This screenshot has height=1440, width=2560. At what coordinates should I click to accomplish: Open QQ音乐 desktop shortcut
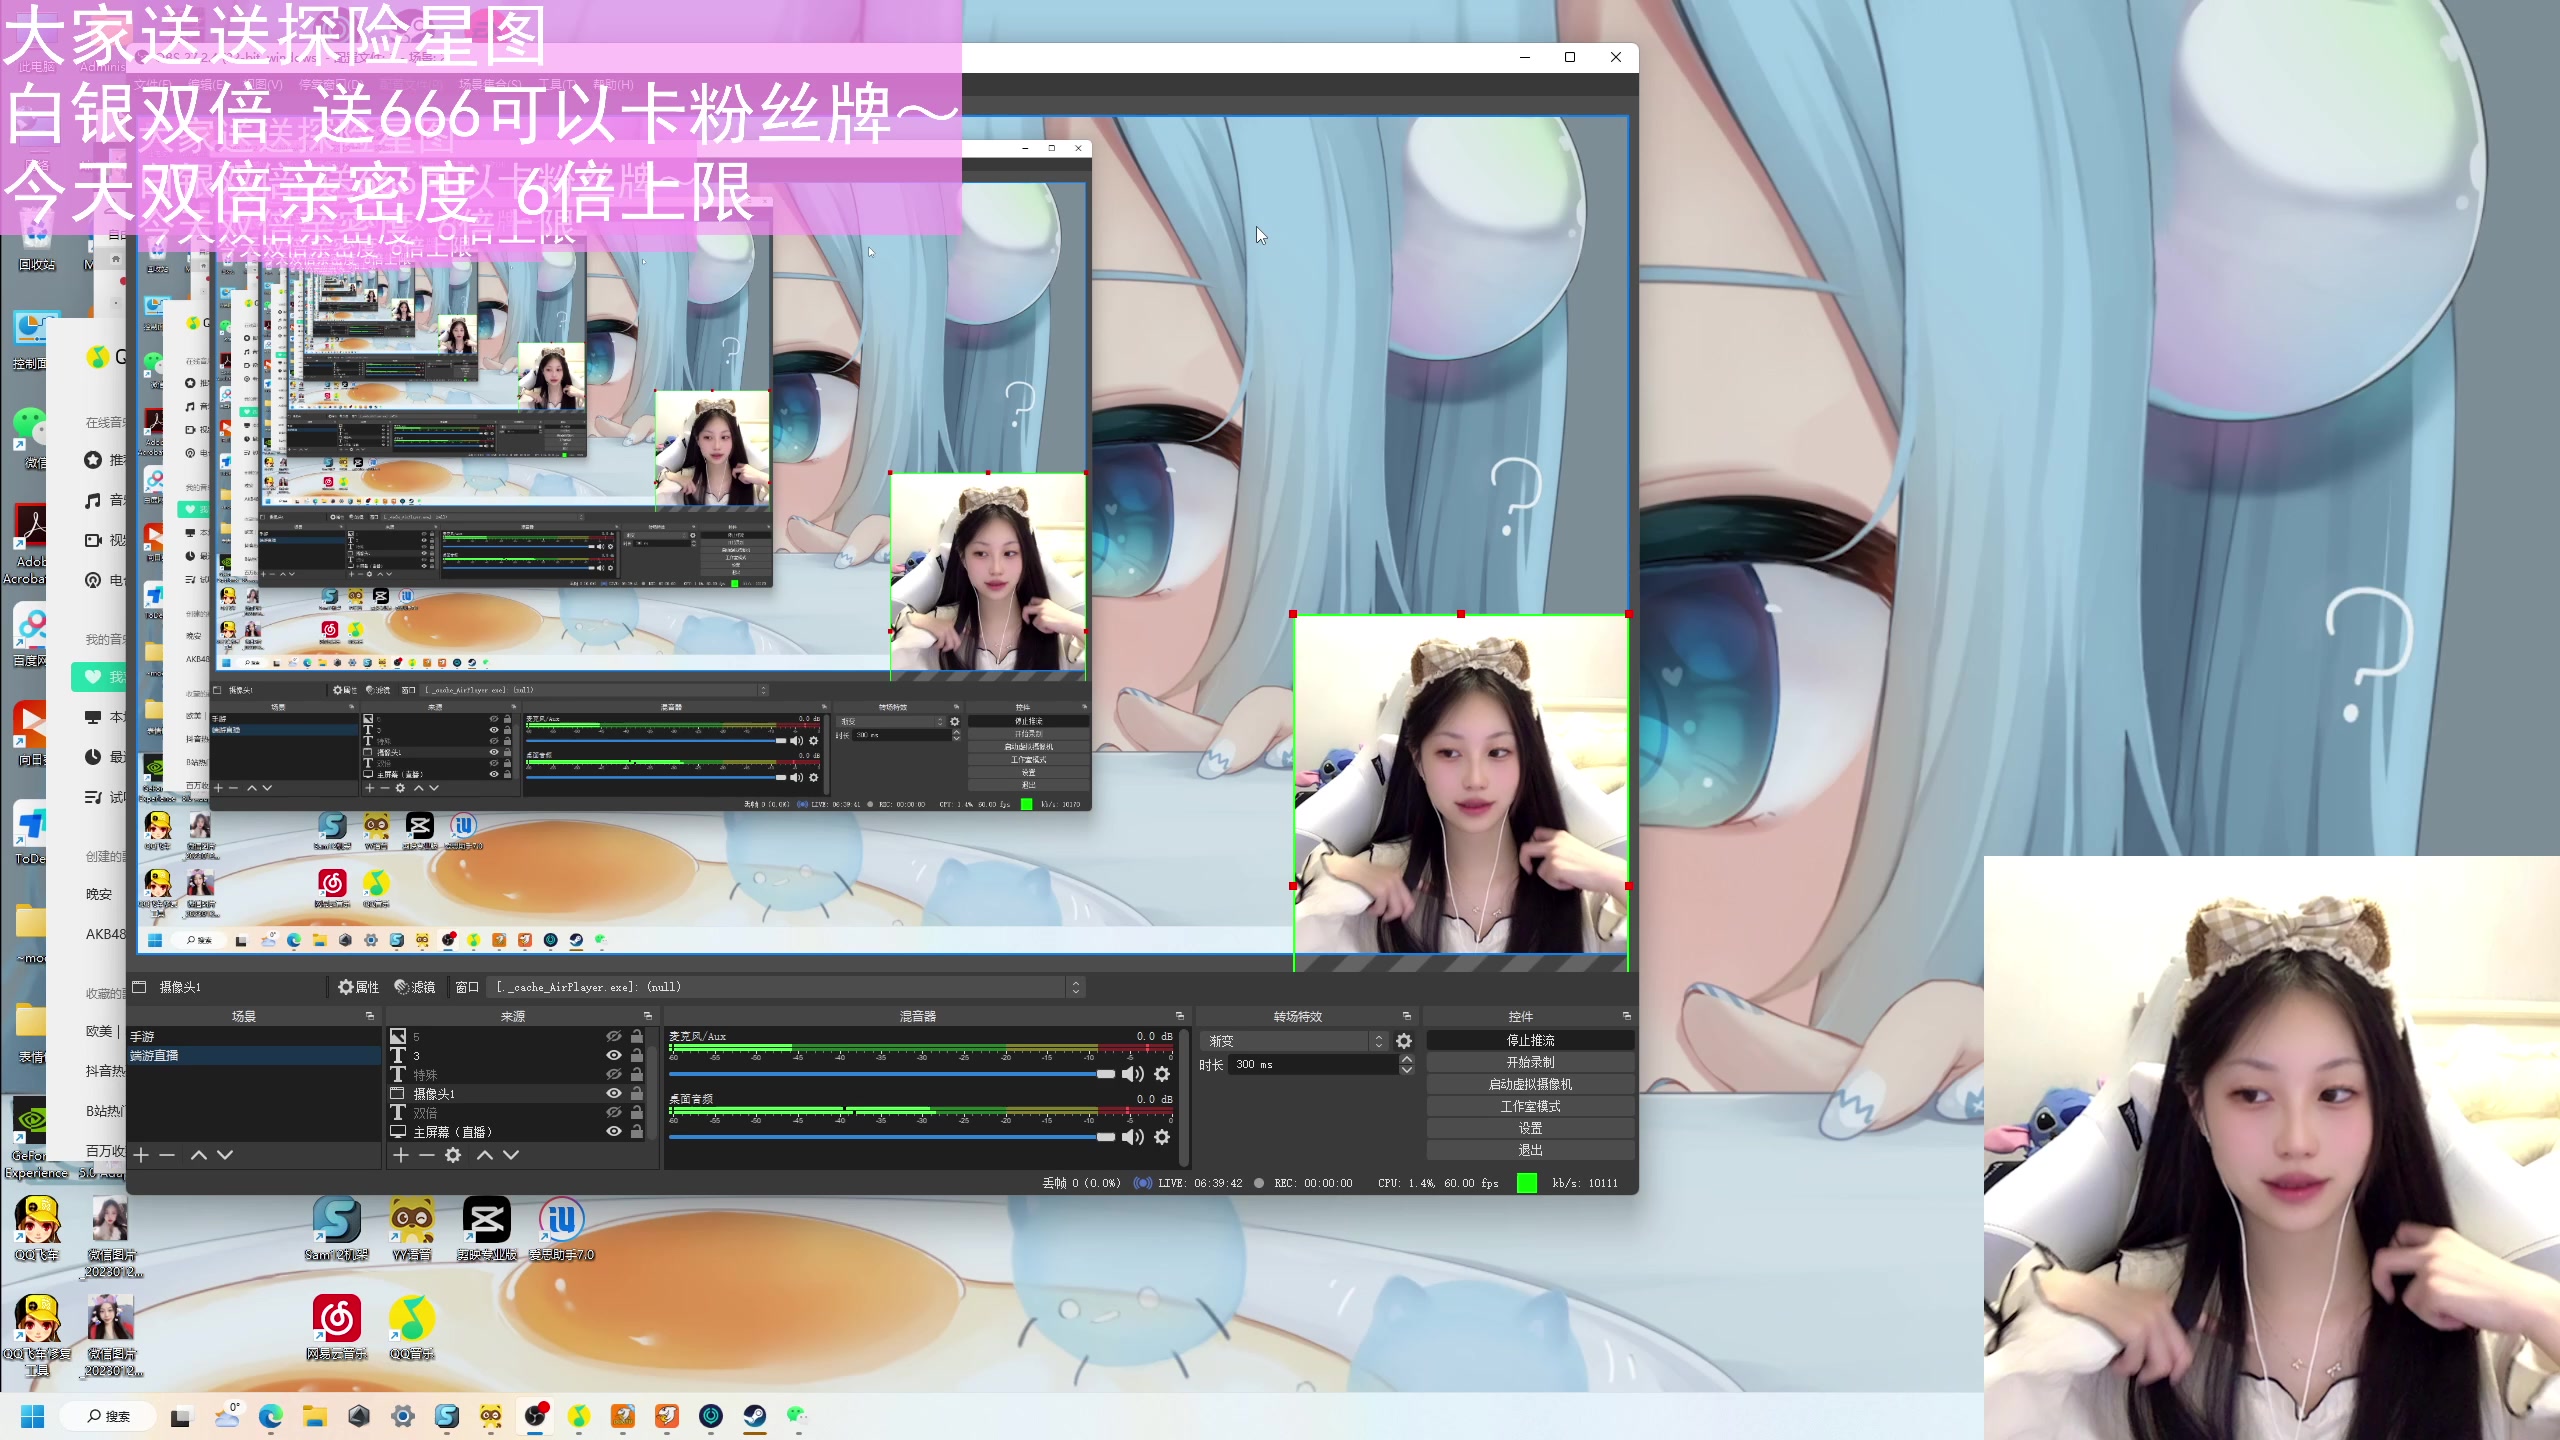[412, 1328]
